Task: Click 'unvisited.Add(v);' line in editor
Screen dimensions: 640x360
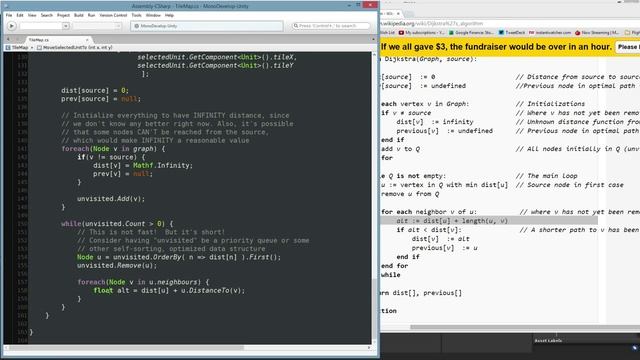Action: 111,199
